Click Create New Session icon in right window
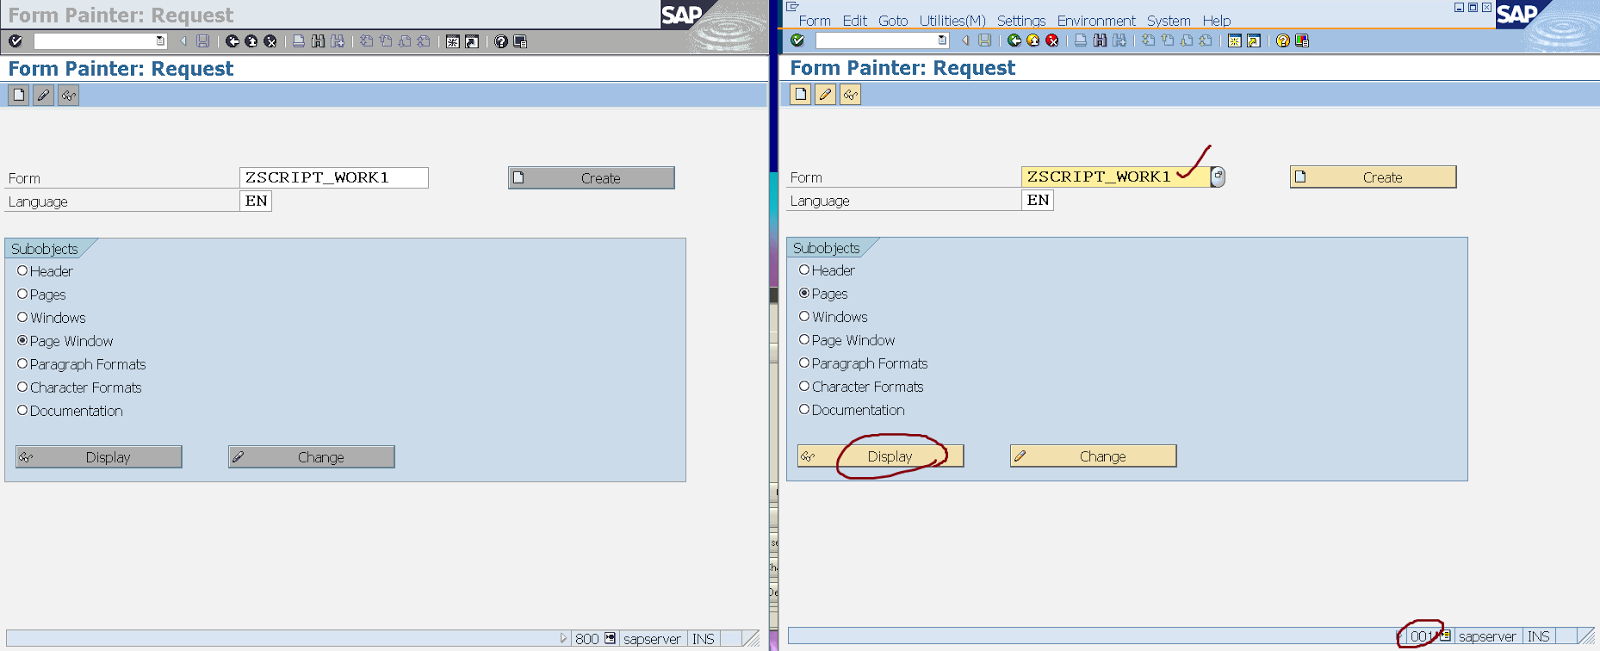Screen dimensions: 1600x651 (x=1235, y=41)
